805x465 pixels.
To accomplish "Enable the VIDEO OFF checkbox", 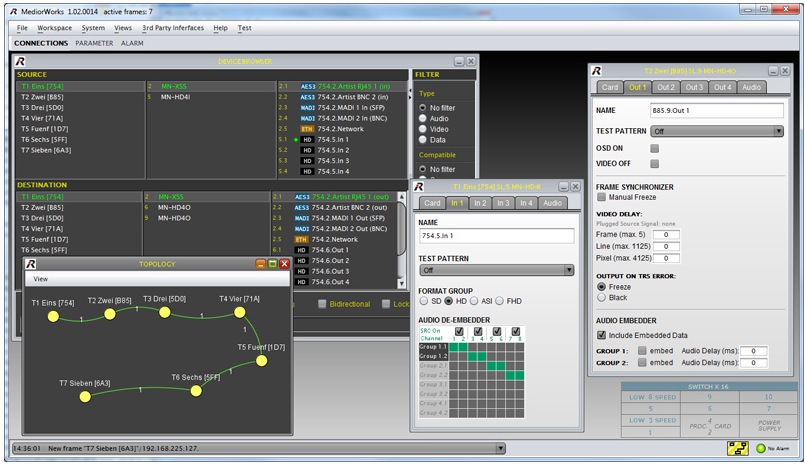I will coord(655,164).
